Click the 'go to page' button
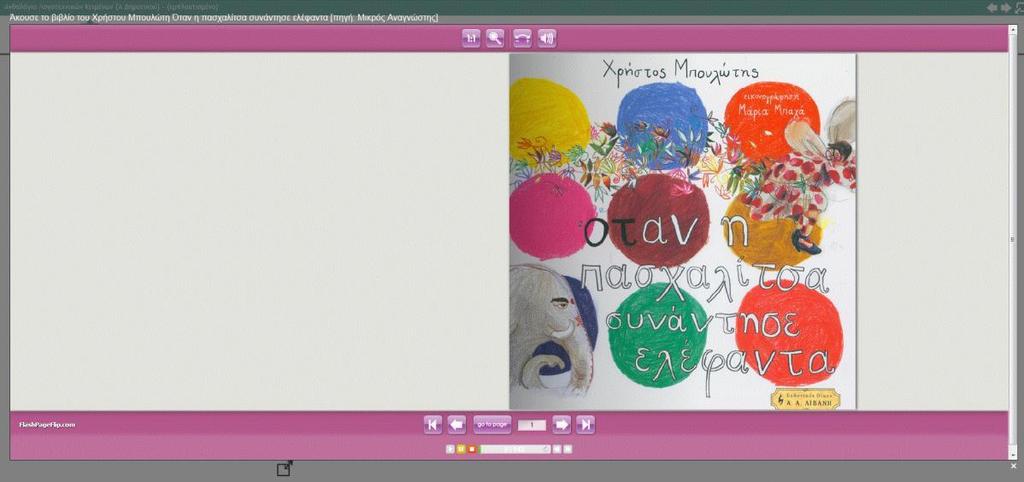This screenshot has height=482, width=1024. click(492, 425)
